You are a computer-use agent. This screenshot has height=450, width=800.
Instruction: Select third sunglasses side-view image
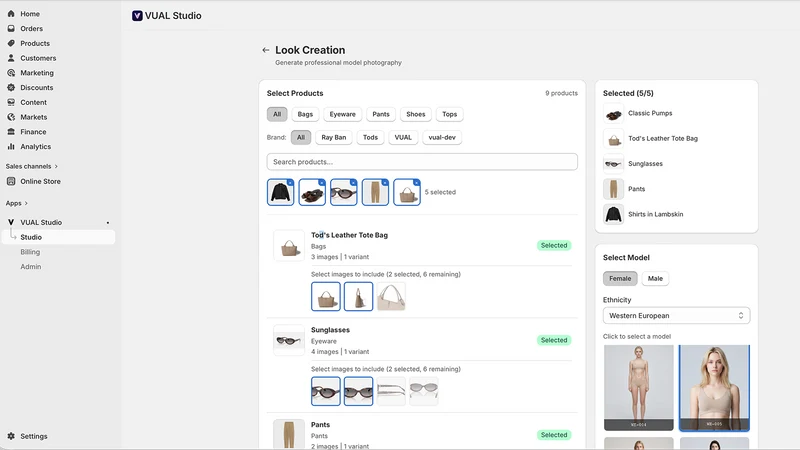coord(391,391)
